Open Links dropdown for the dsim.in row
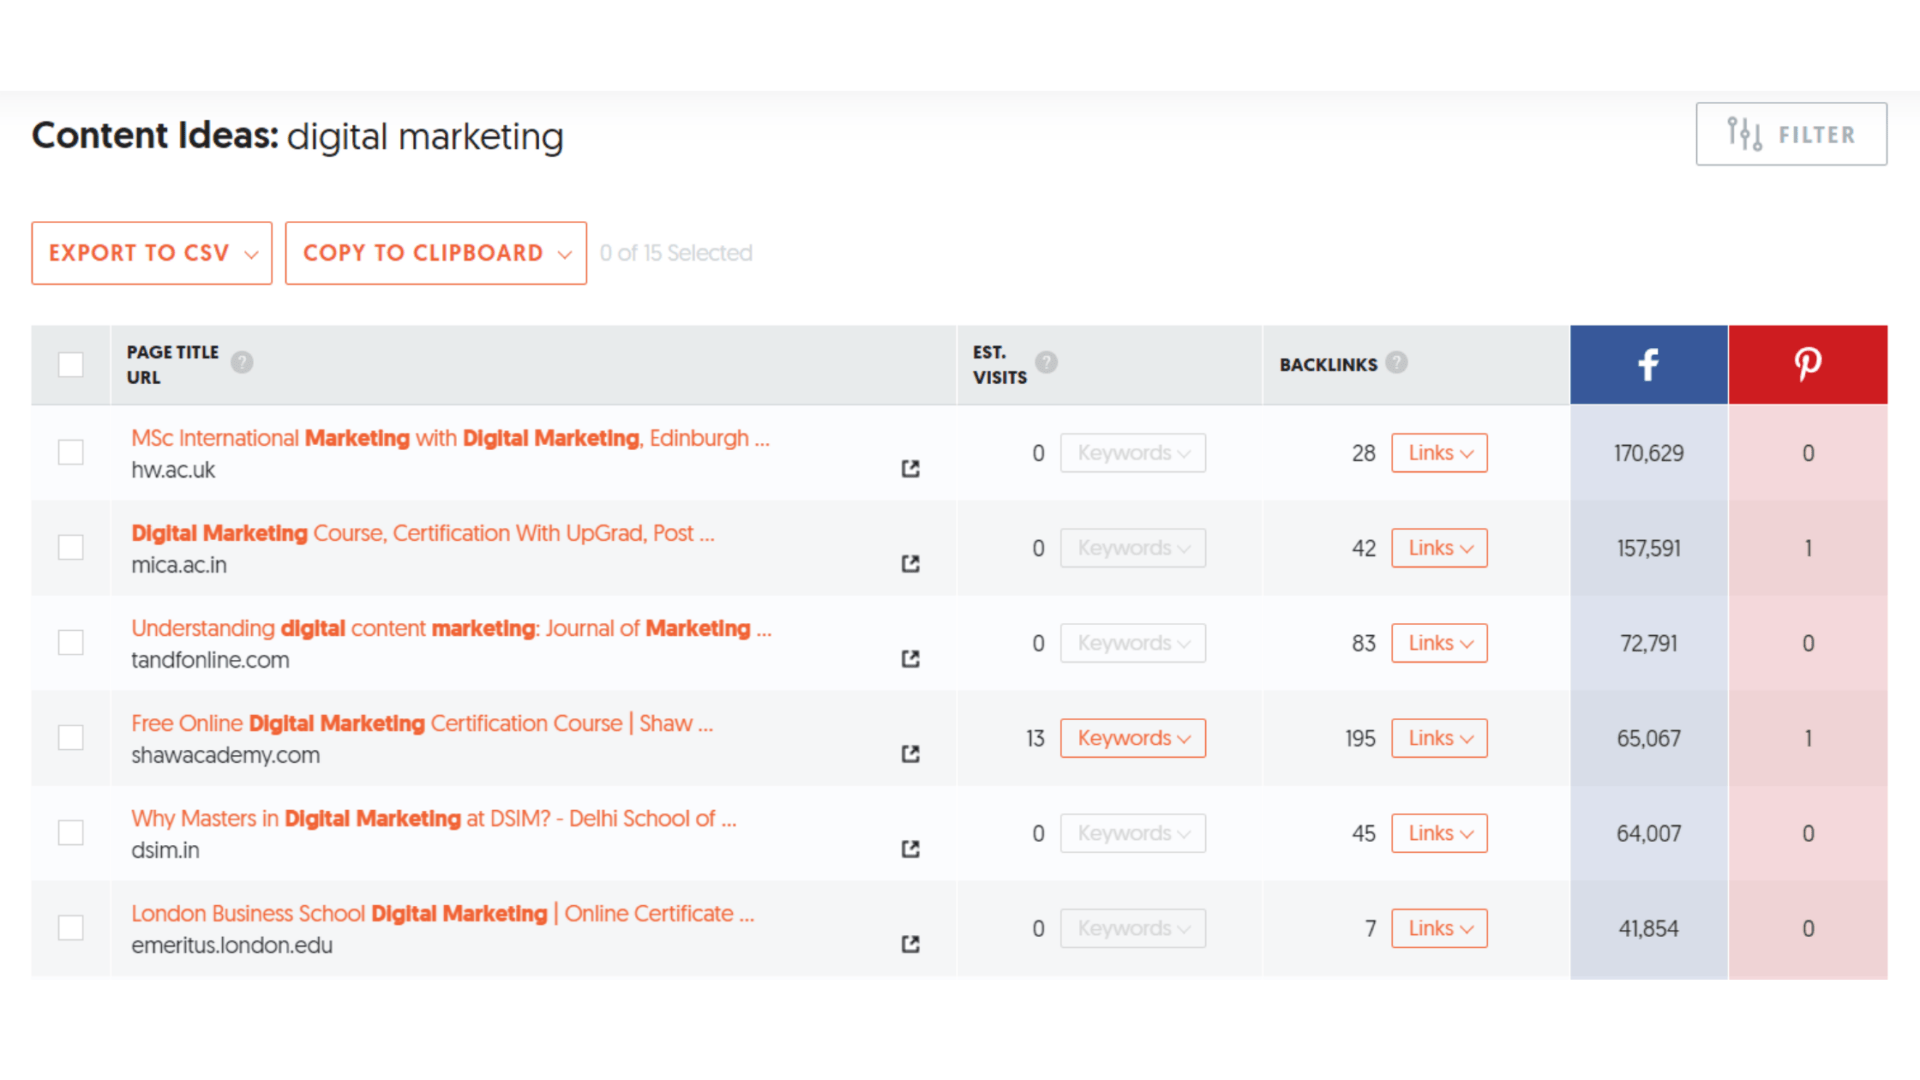 tap(1439, 832)
